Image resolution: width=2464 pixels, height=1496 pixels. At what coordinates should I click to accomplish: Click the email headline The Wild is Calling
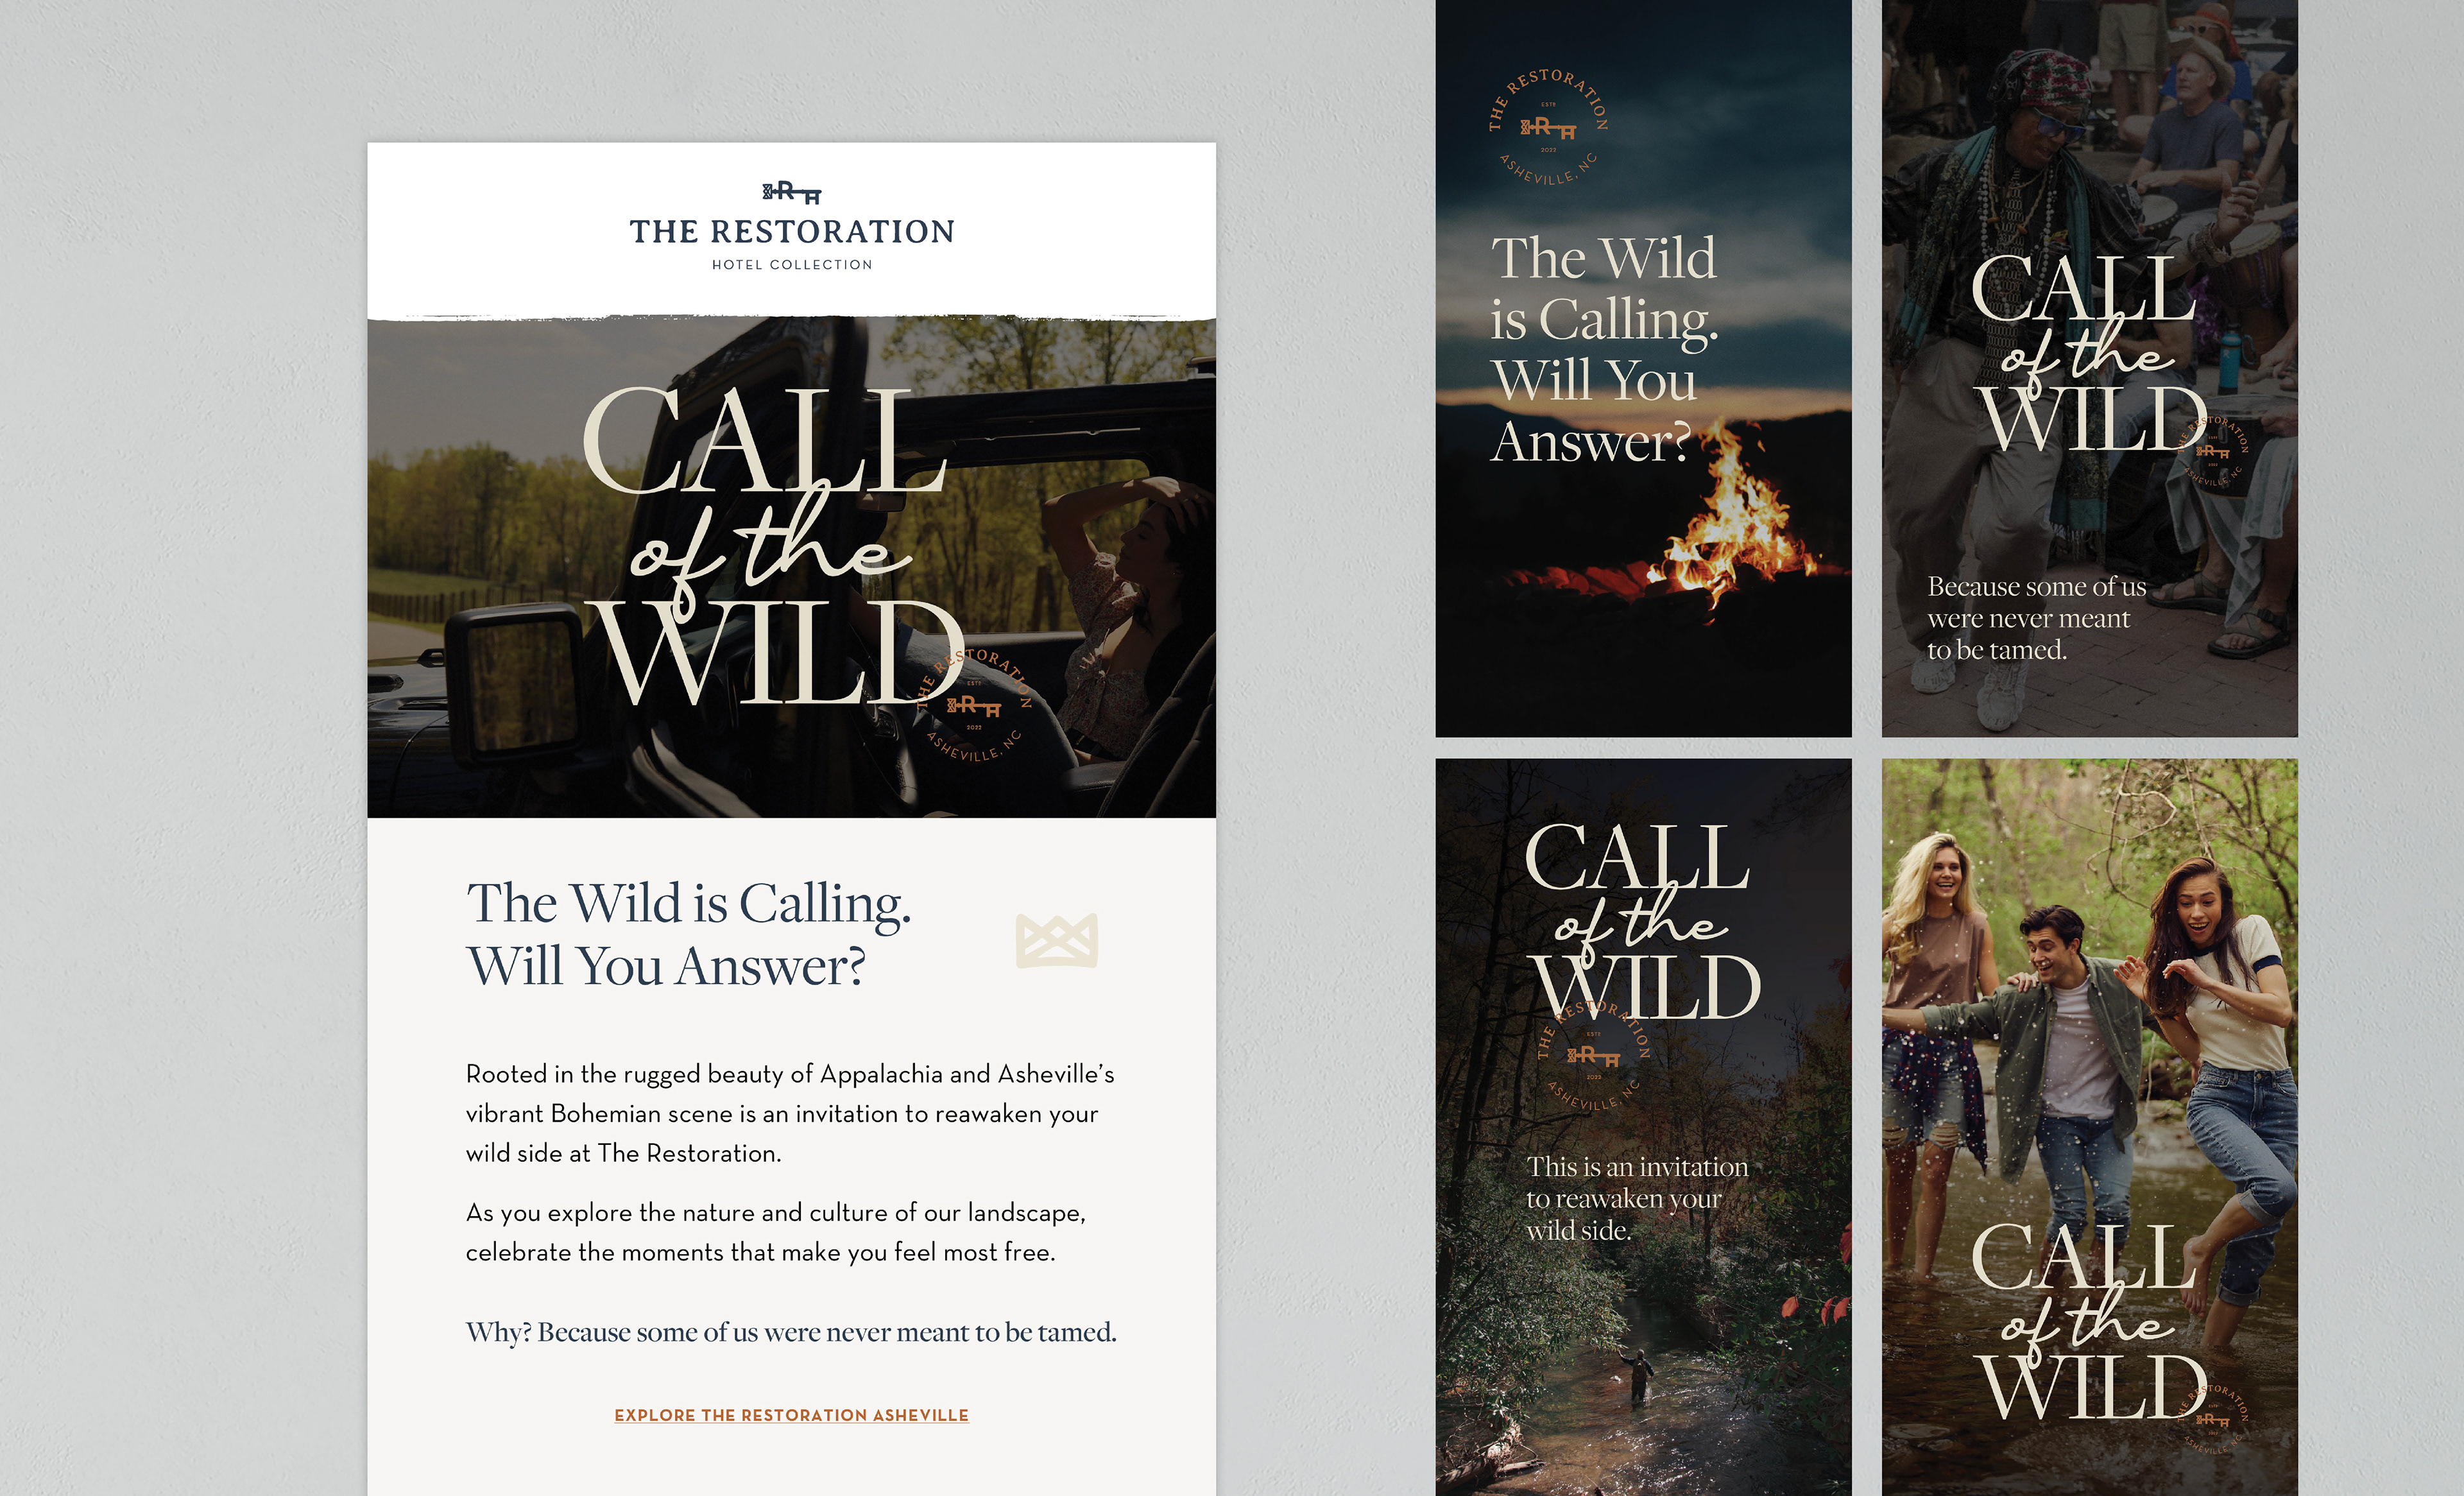point(689,934)
